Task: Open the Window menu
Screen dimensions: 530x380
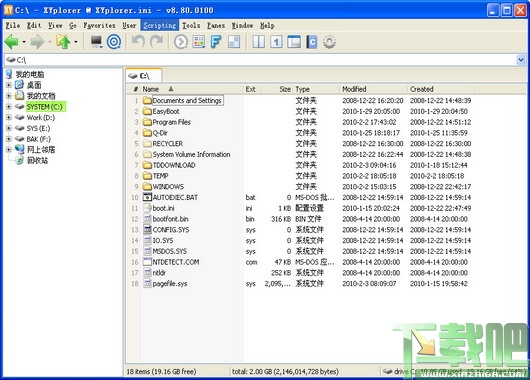Action: point(242,25)
